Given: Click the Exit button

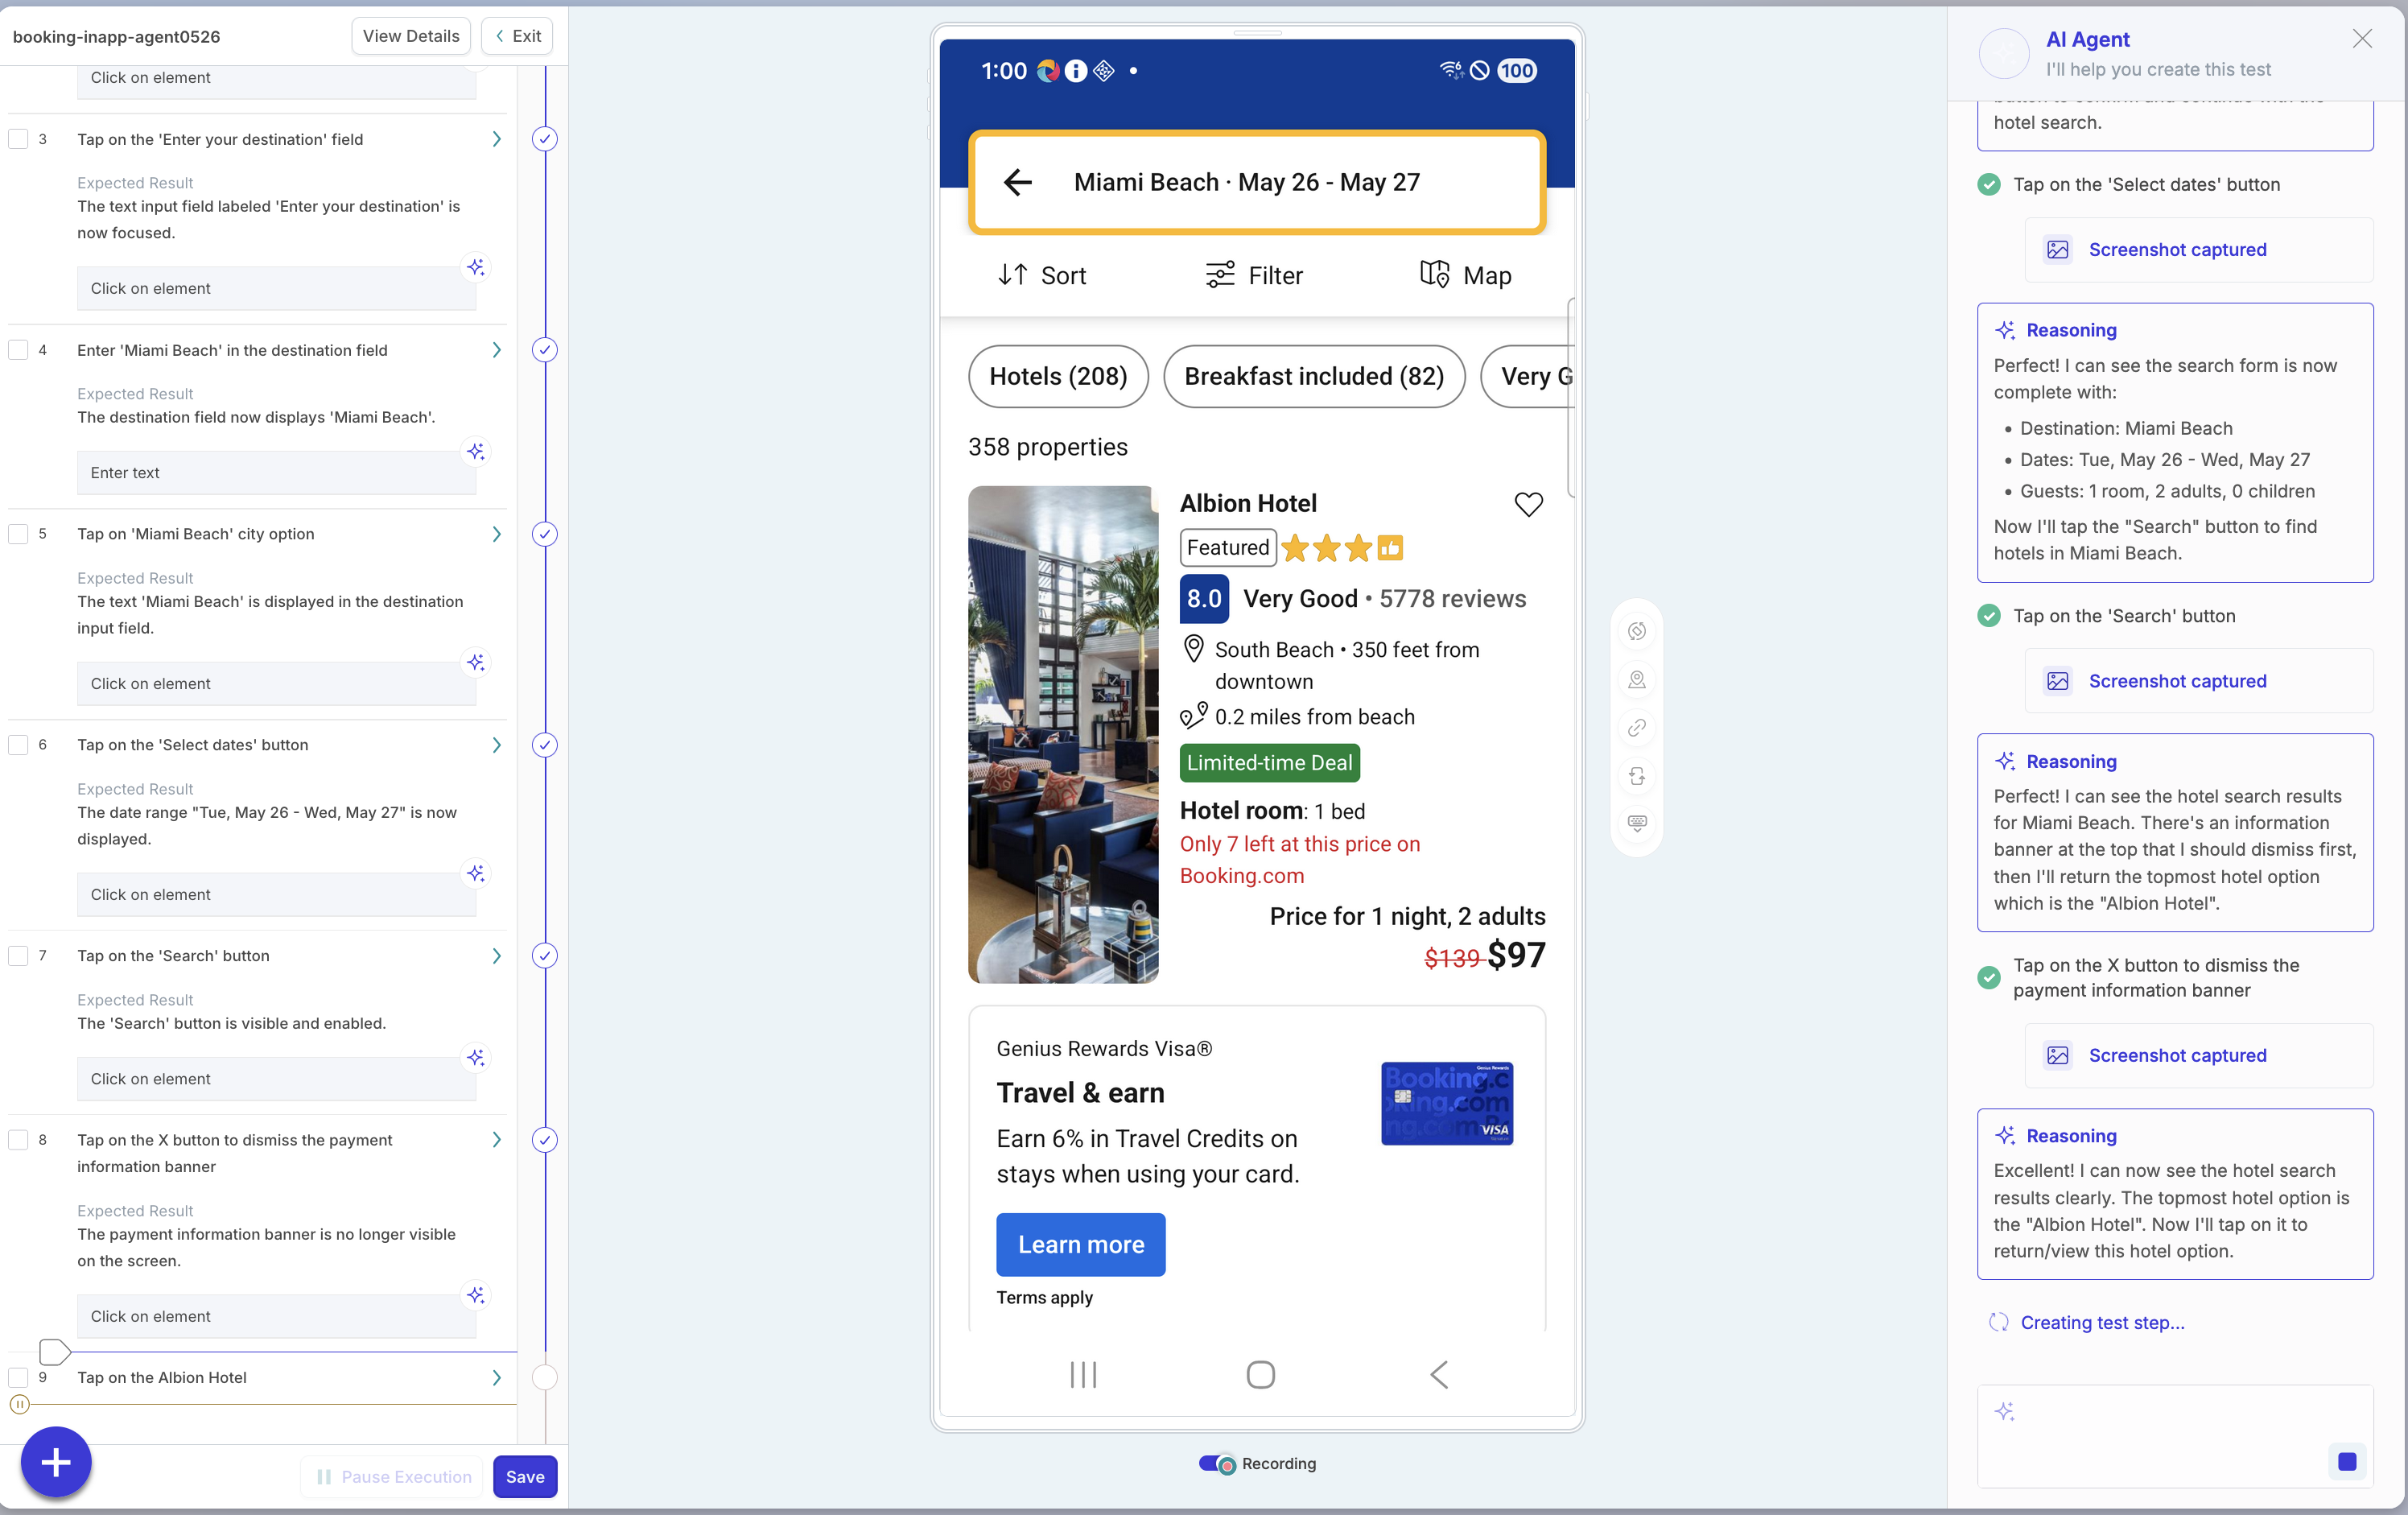Looking at the screenshot, I should pos(517,36).
